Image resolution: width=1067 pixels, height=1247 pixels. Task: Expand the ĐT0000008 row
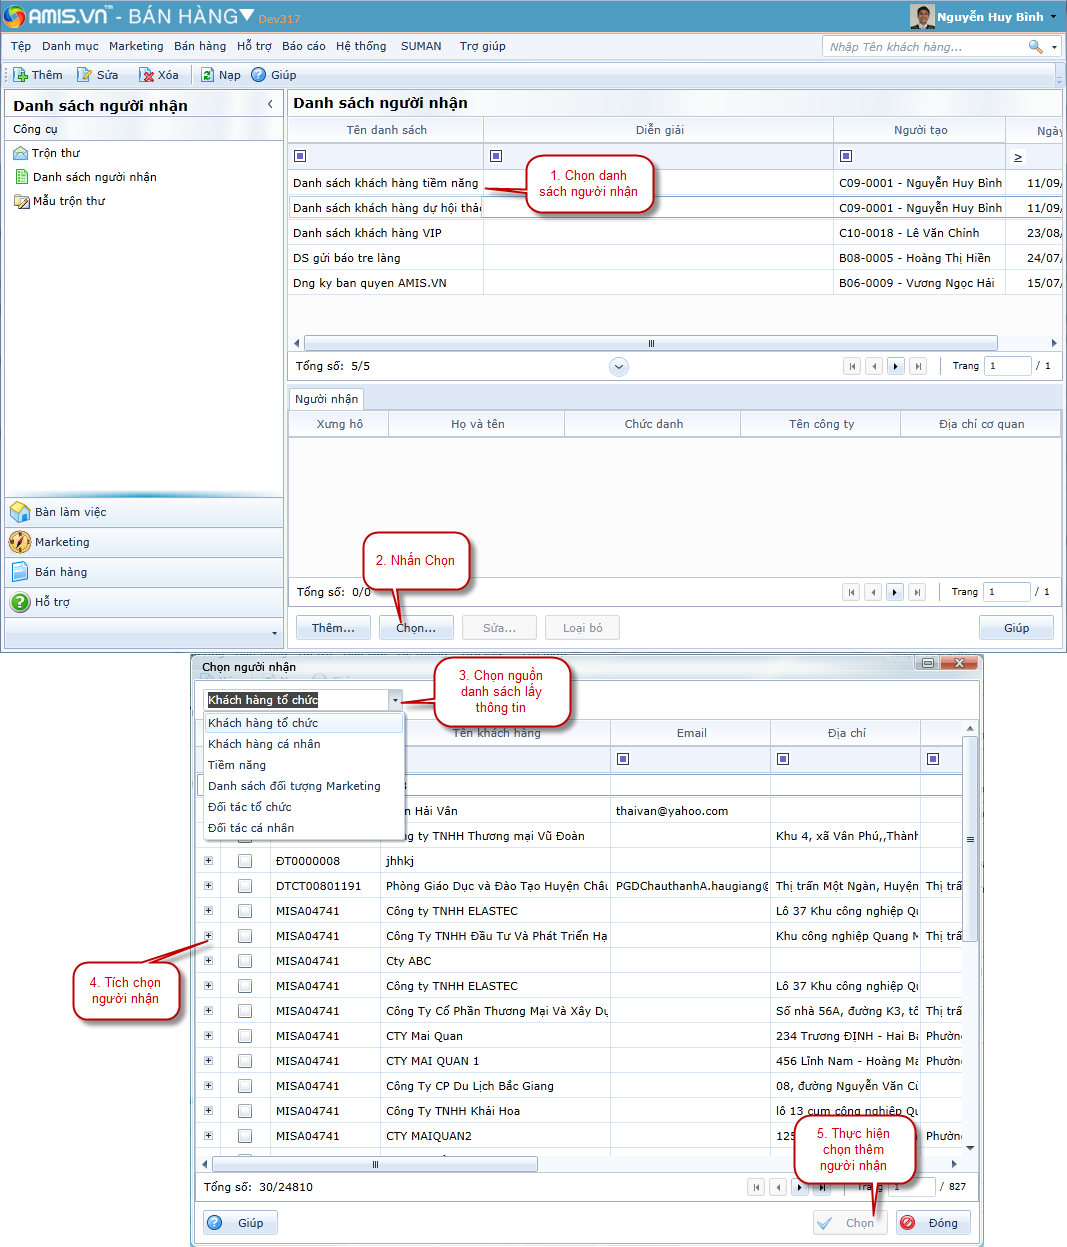coord(209,861)
